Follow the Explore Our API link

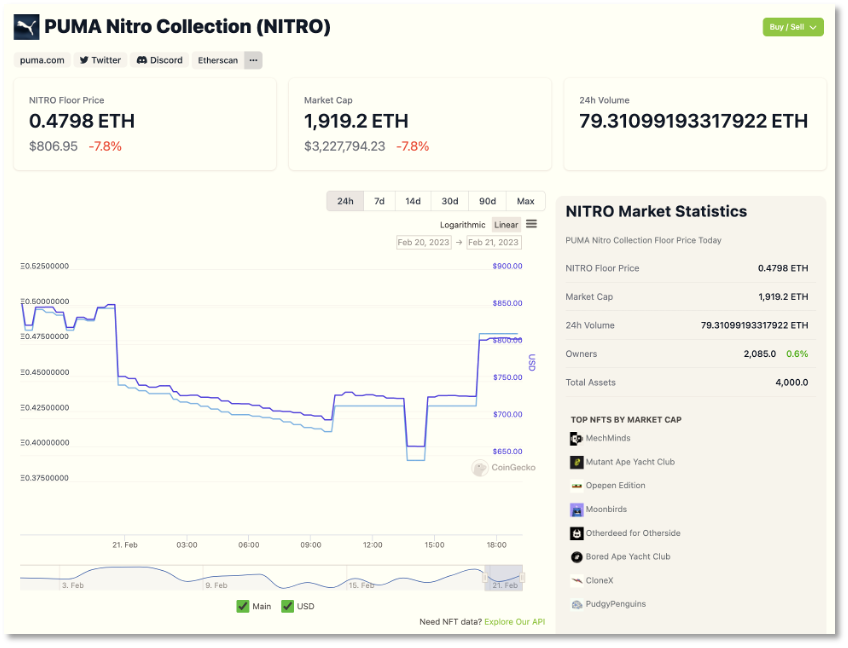(514, 622)
